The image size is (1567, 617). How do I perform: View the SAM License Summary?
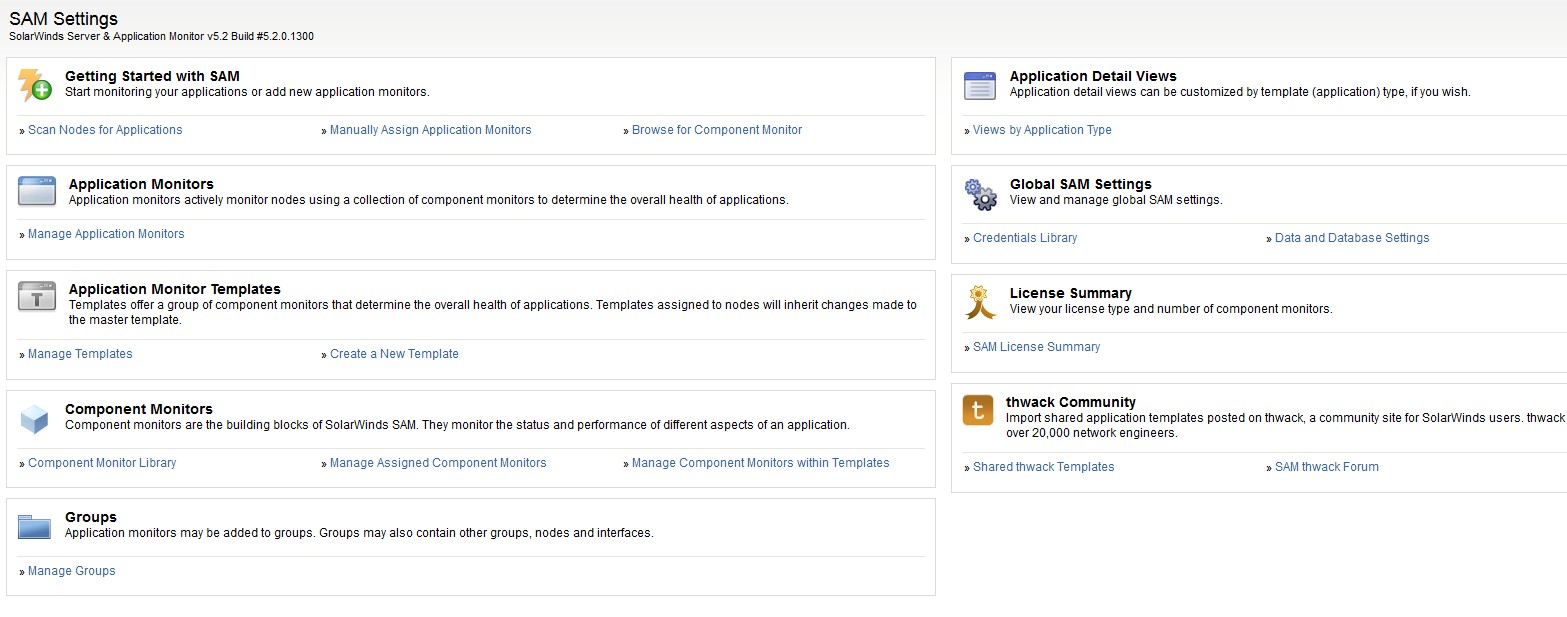[x=1037, y=347]
